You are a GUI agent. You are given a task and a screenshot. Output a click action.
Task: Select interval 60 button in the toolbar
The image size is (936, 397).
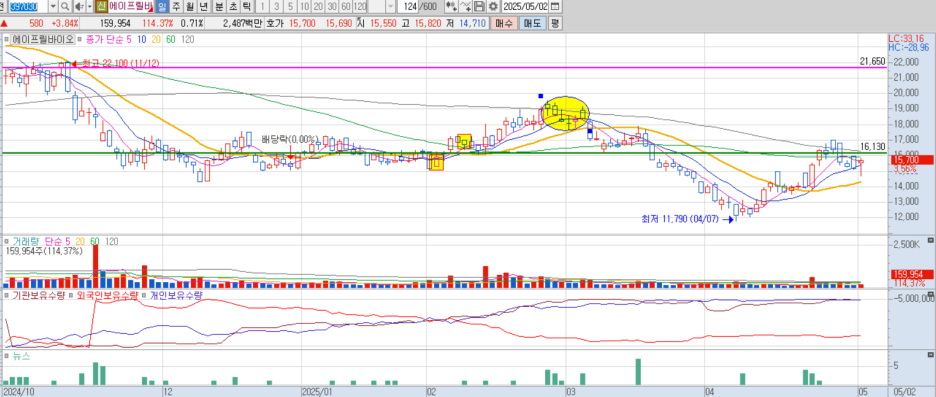[x=346, y=7]
